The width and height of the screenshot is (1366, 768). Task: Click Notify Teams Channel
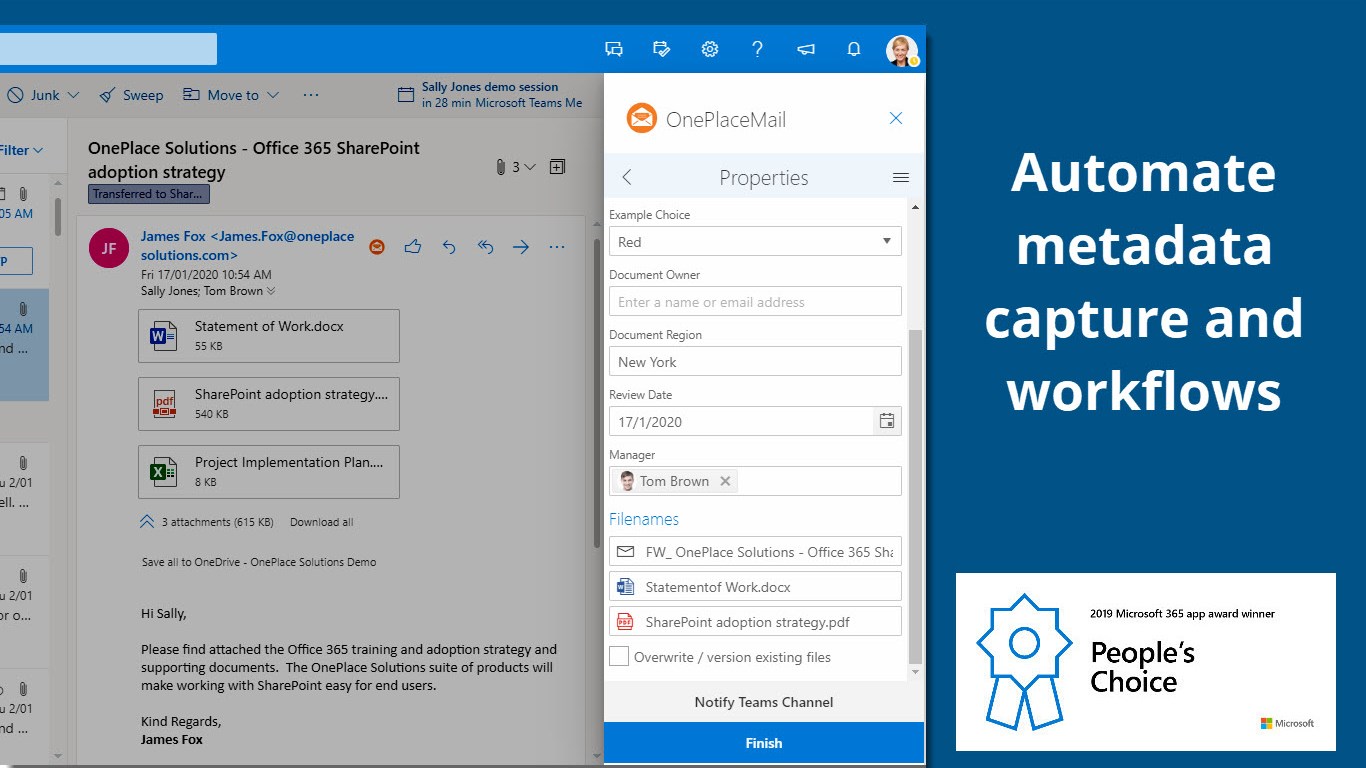coord(764,702)
